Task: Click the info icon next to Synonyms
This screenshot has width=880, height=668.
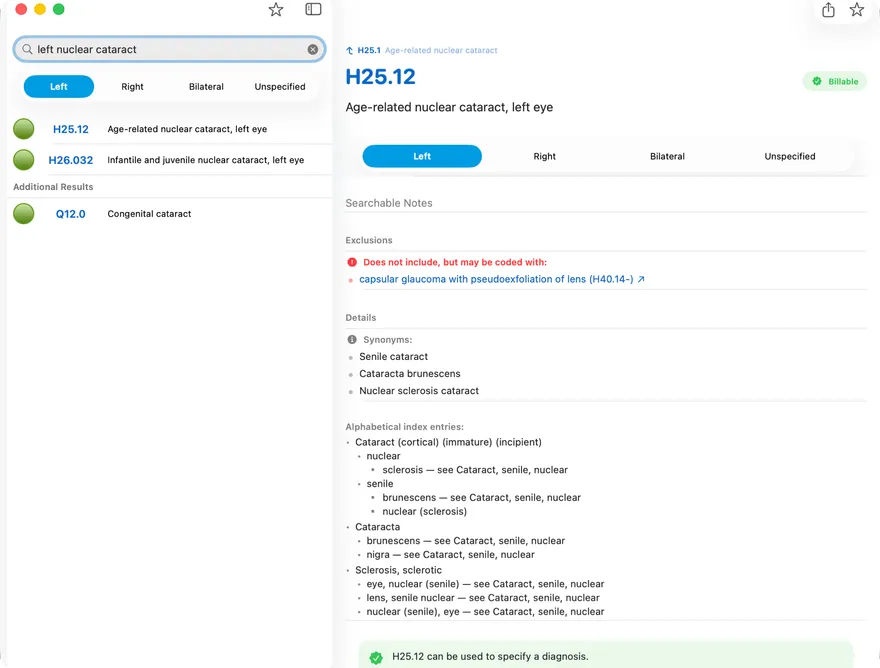Action: [352, 340]
